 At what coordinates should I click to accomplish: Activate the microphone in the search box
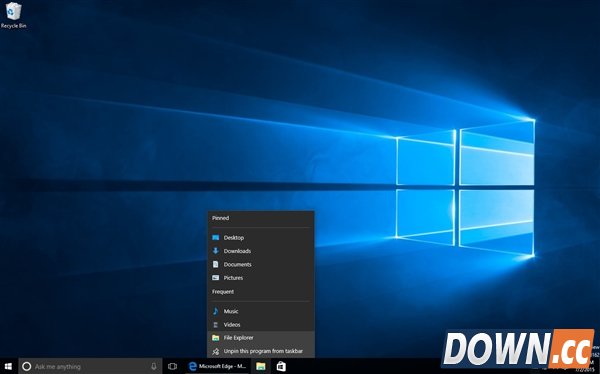[154, 366]
